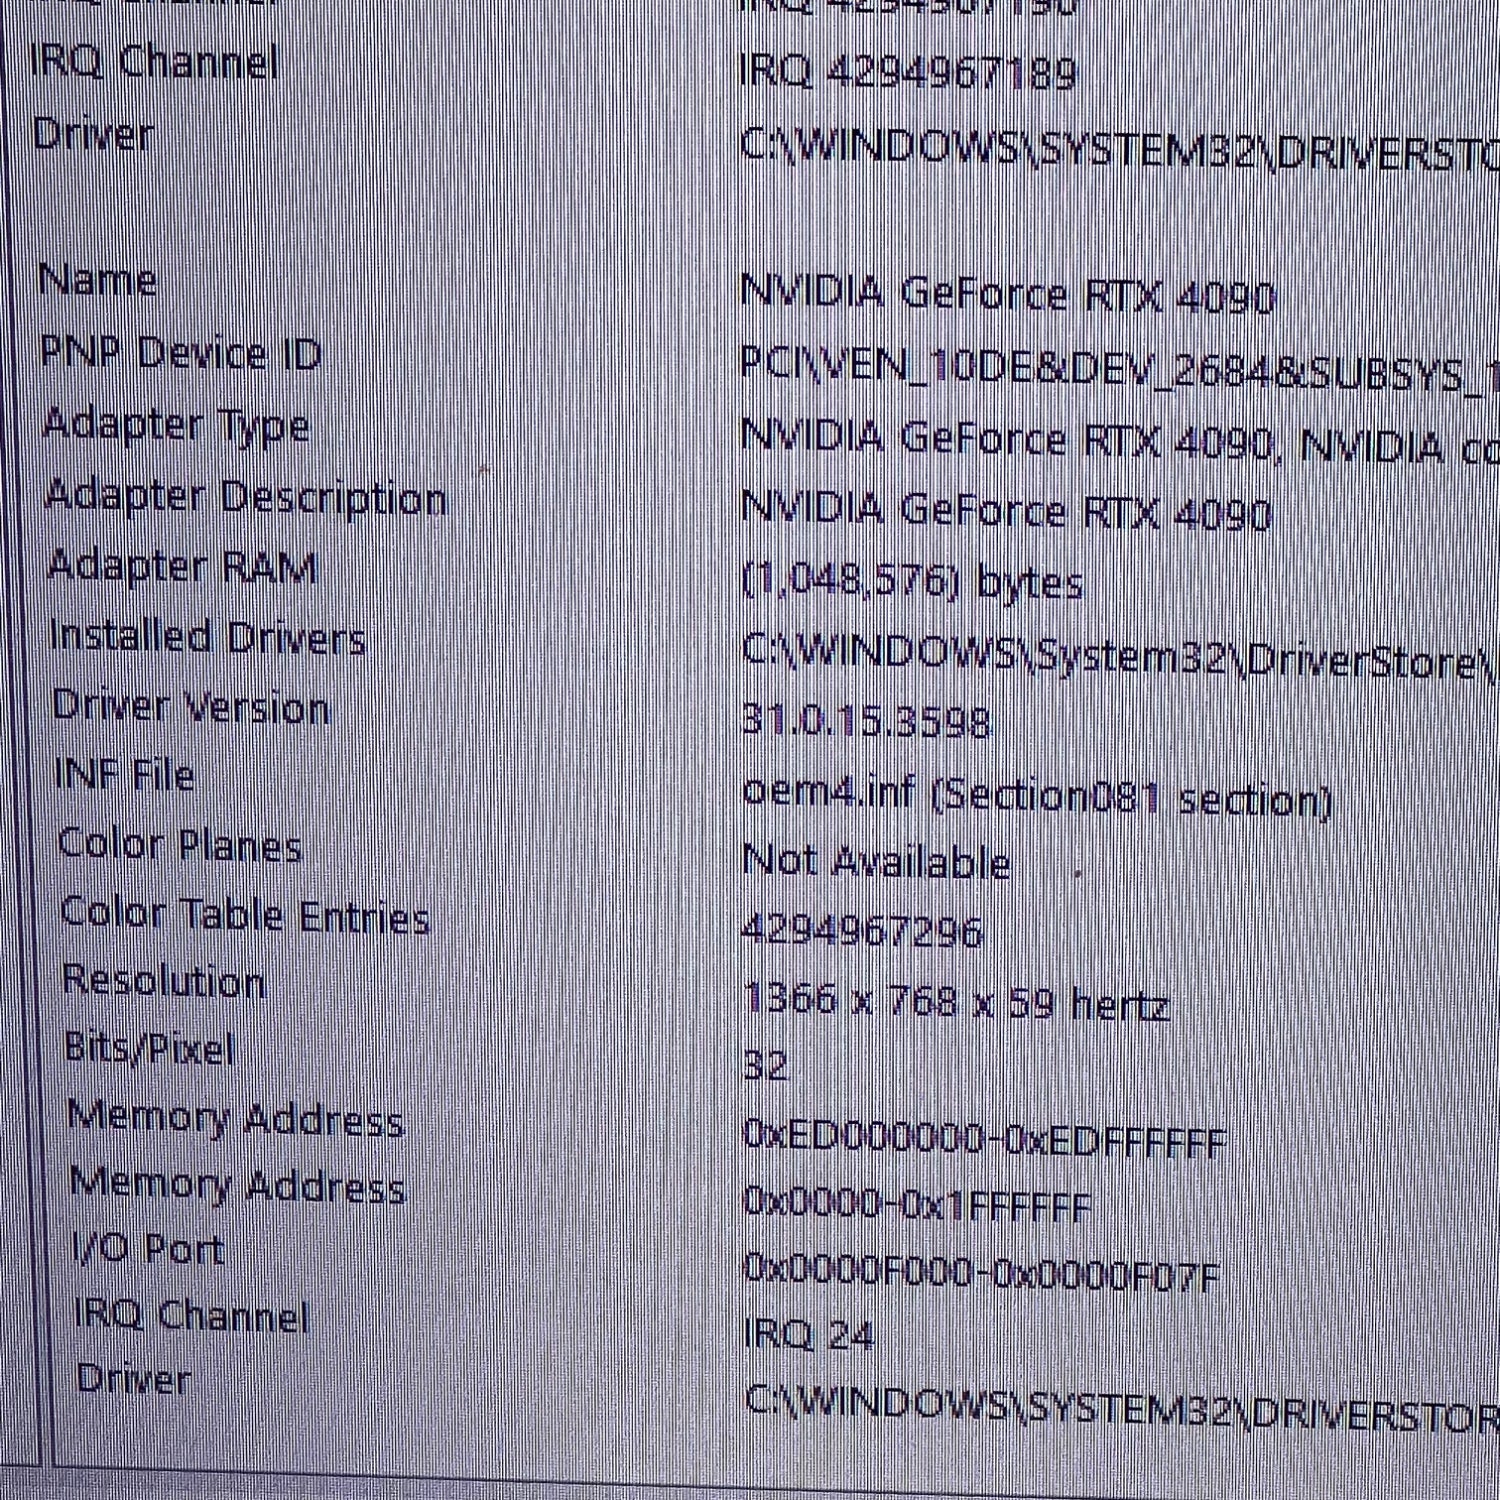Select the IRQ Channel label beside IRQ 4294967189
This screenshot has width=1500, height=1500.
pos(154,64)
